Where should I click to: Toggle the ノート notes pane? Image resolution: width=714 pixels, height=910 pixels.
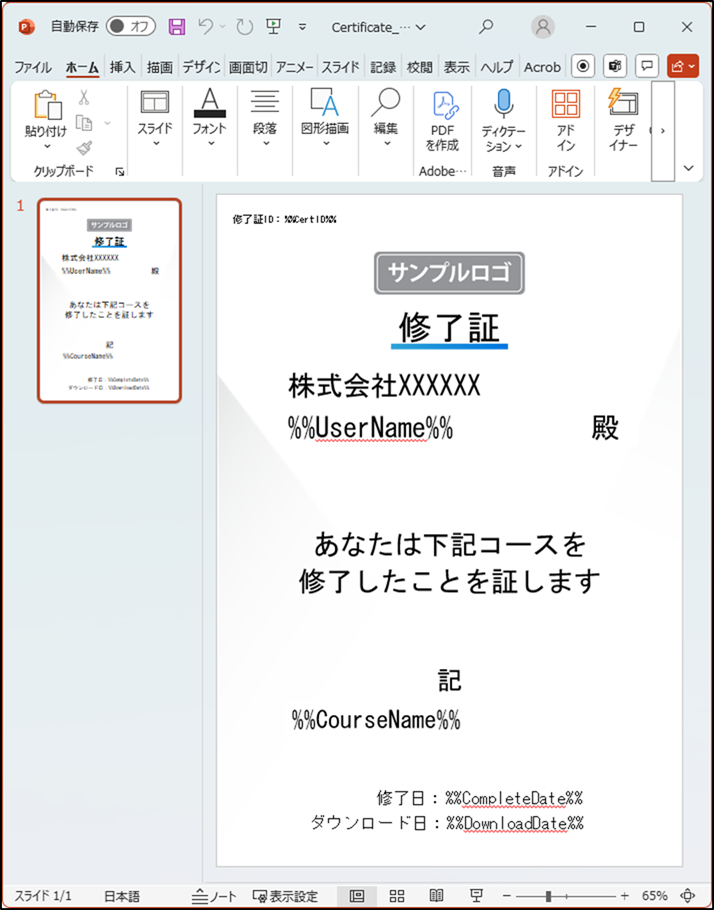(x=214, y=896)
